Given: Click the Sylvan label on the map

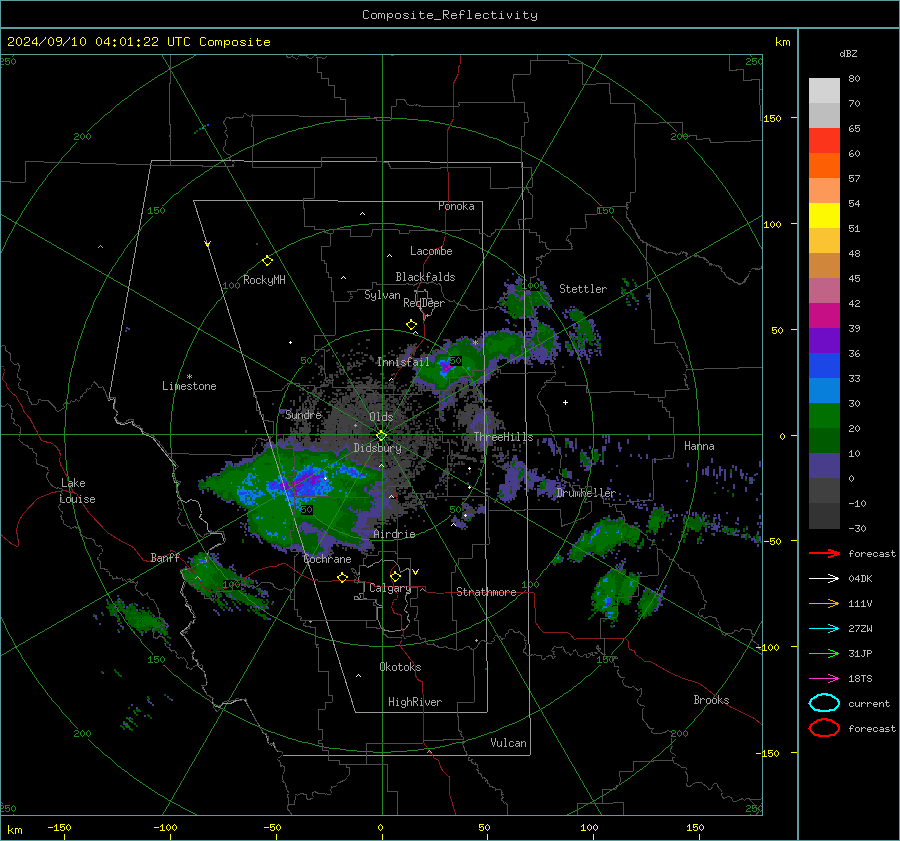Looking at the screenshot, I should coord(382,295).
